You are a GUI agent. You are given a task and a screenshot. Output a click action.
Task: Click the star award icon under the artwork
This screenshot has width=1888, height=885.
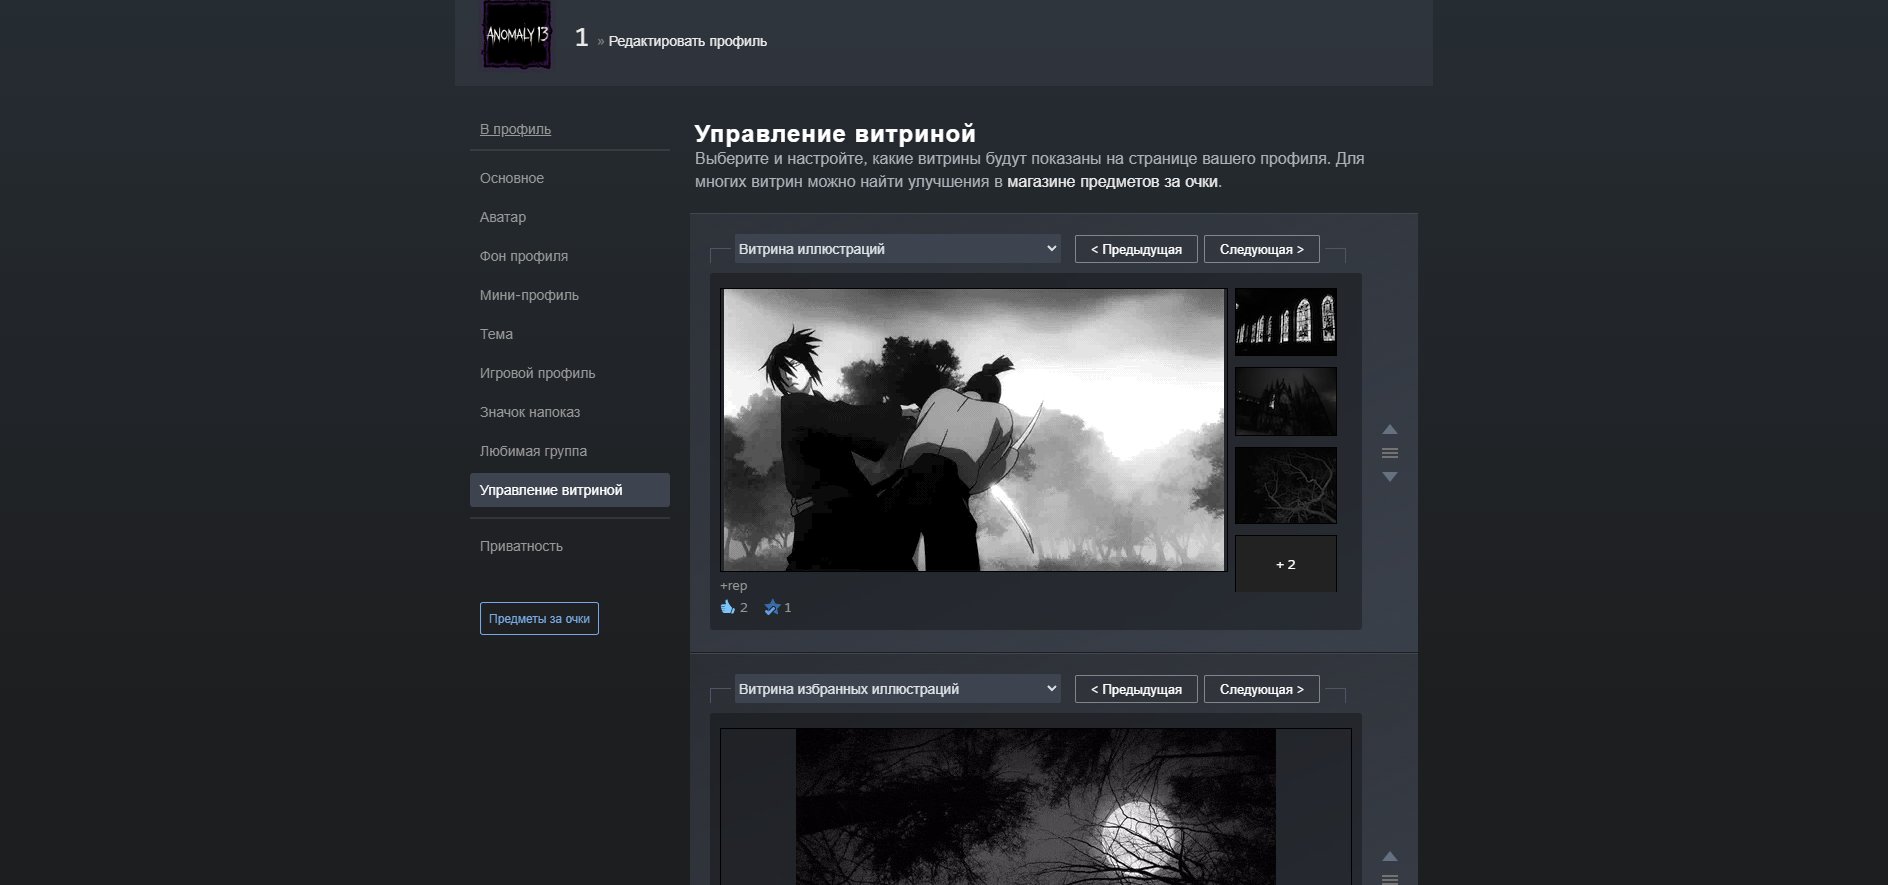point(771,607)
